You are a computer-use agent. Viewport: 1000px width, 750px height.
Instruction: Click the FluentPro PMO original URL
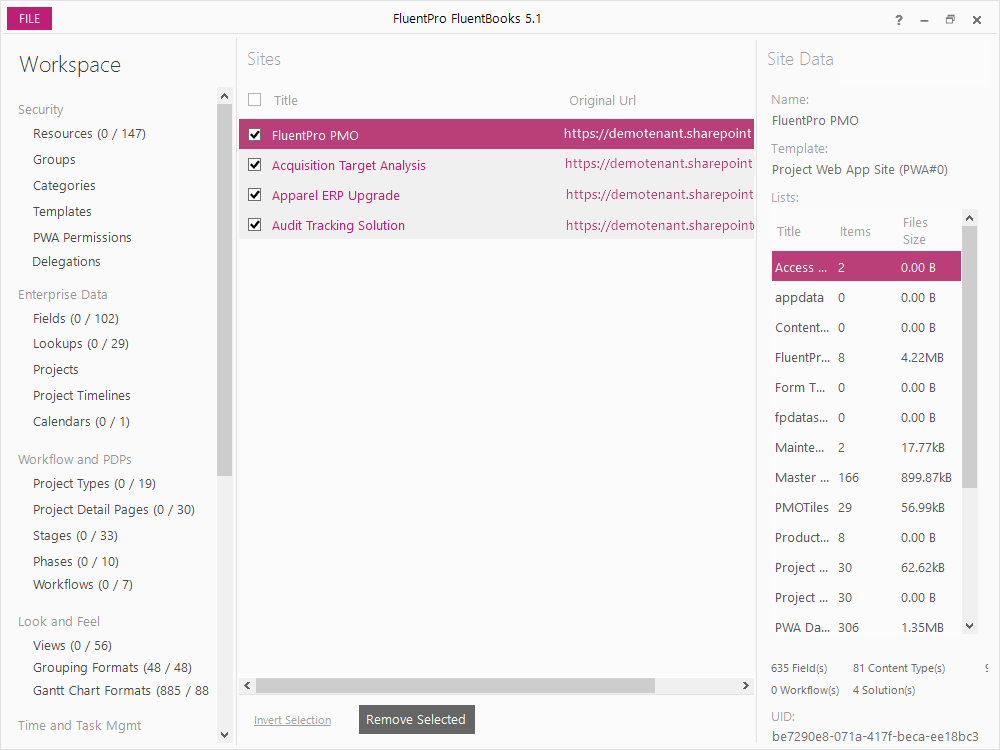(658, 133)
